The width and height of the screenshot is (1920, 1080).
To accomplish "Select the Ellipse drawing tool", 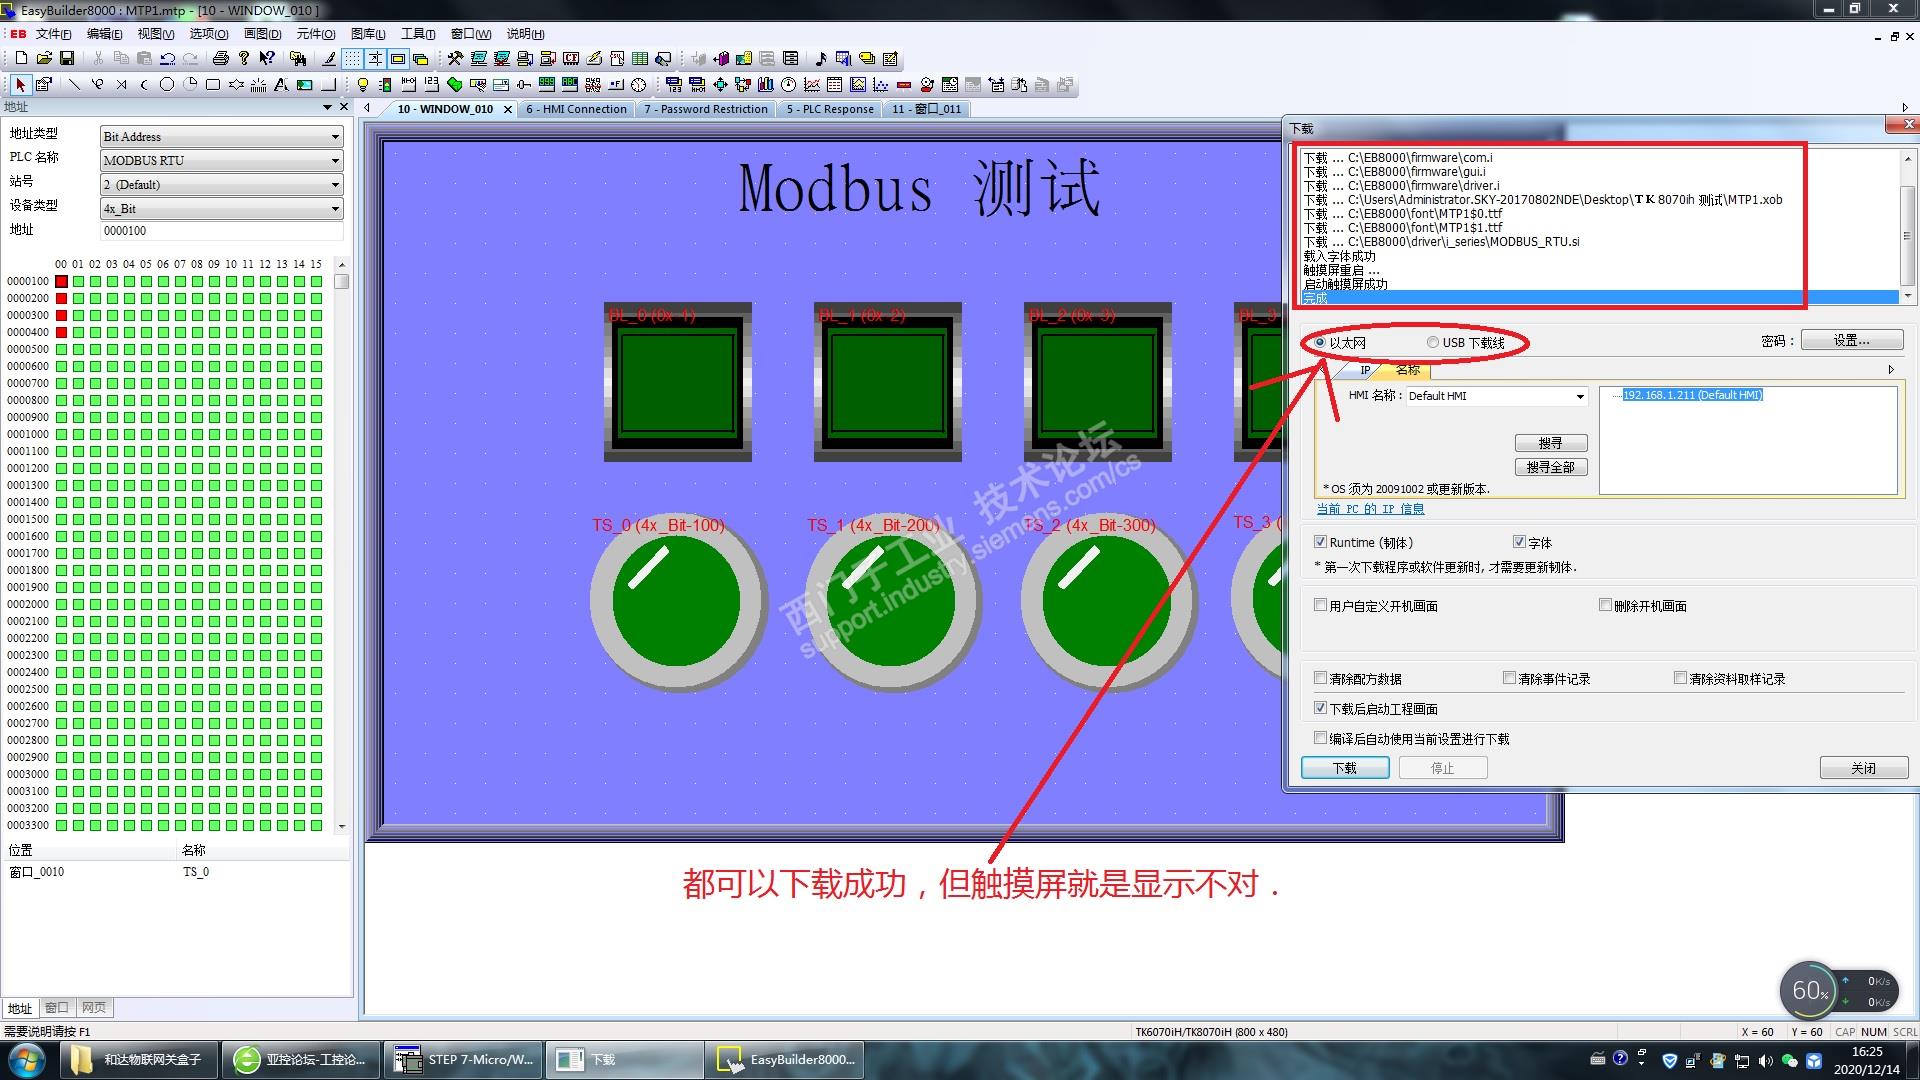I will 167,85.
